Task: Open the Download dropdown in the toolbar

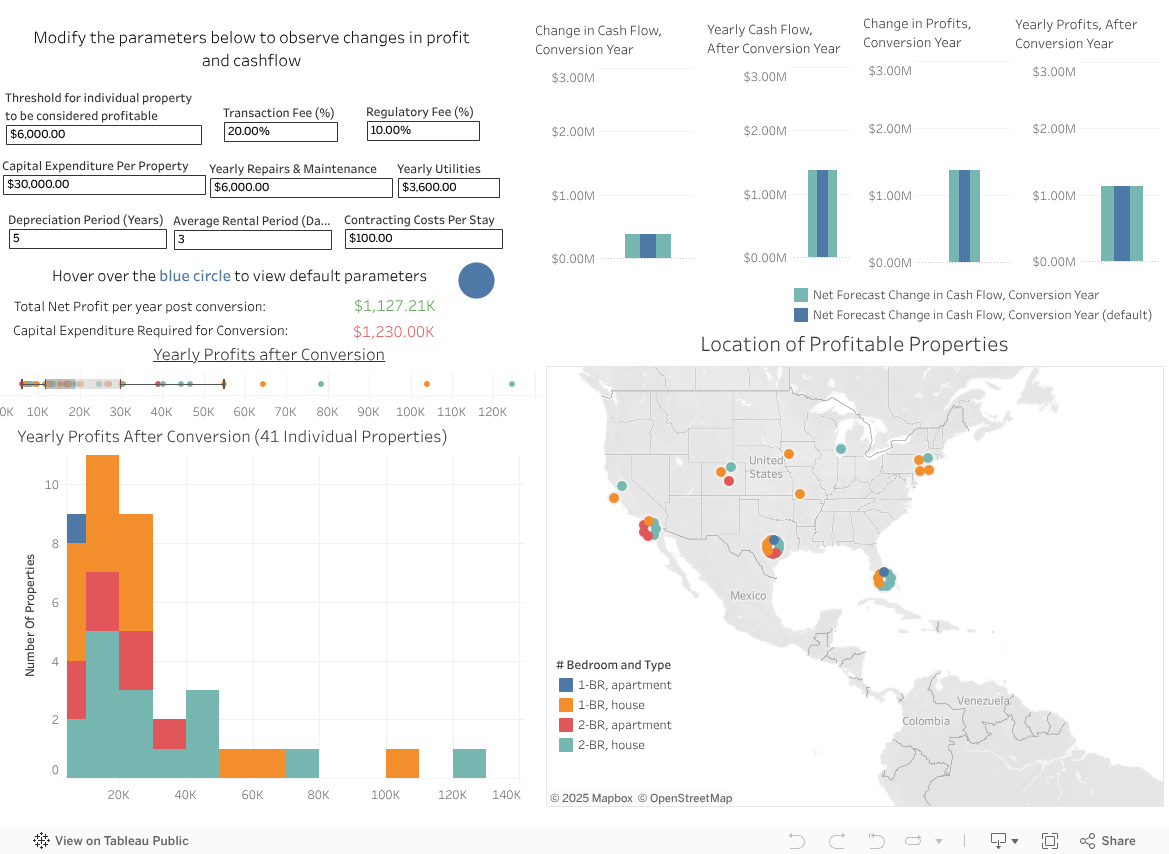Action: coord(1003,841)
